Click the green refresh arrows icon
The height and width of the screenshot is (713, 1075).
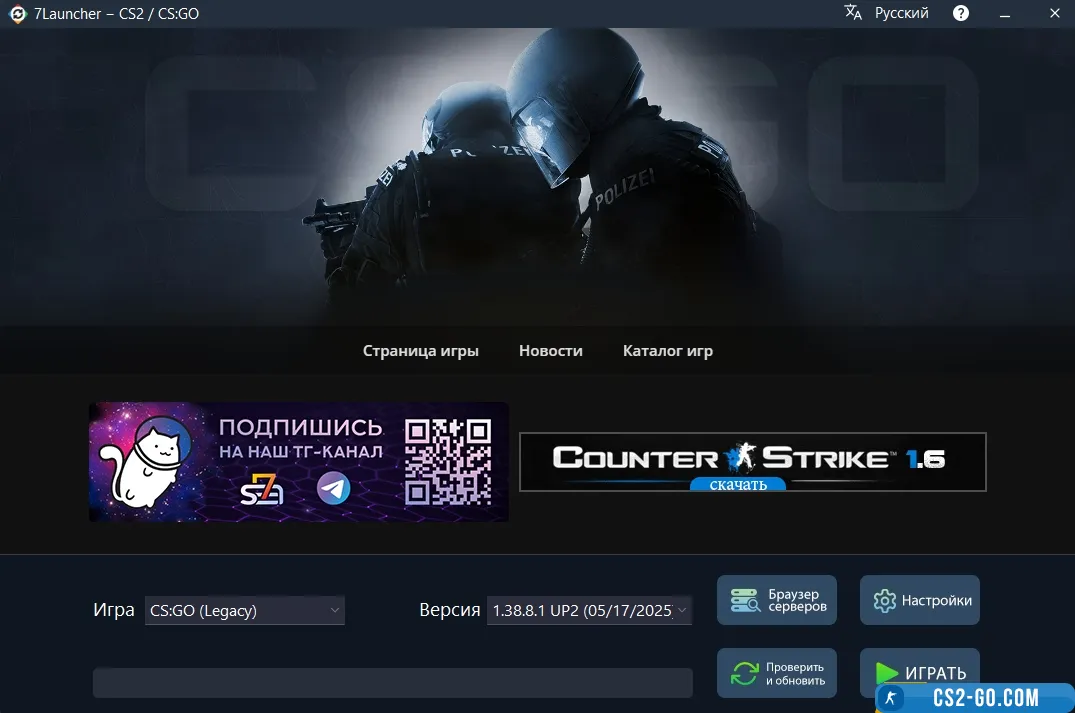tap(744, 673)
